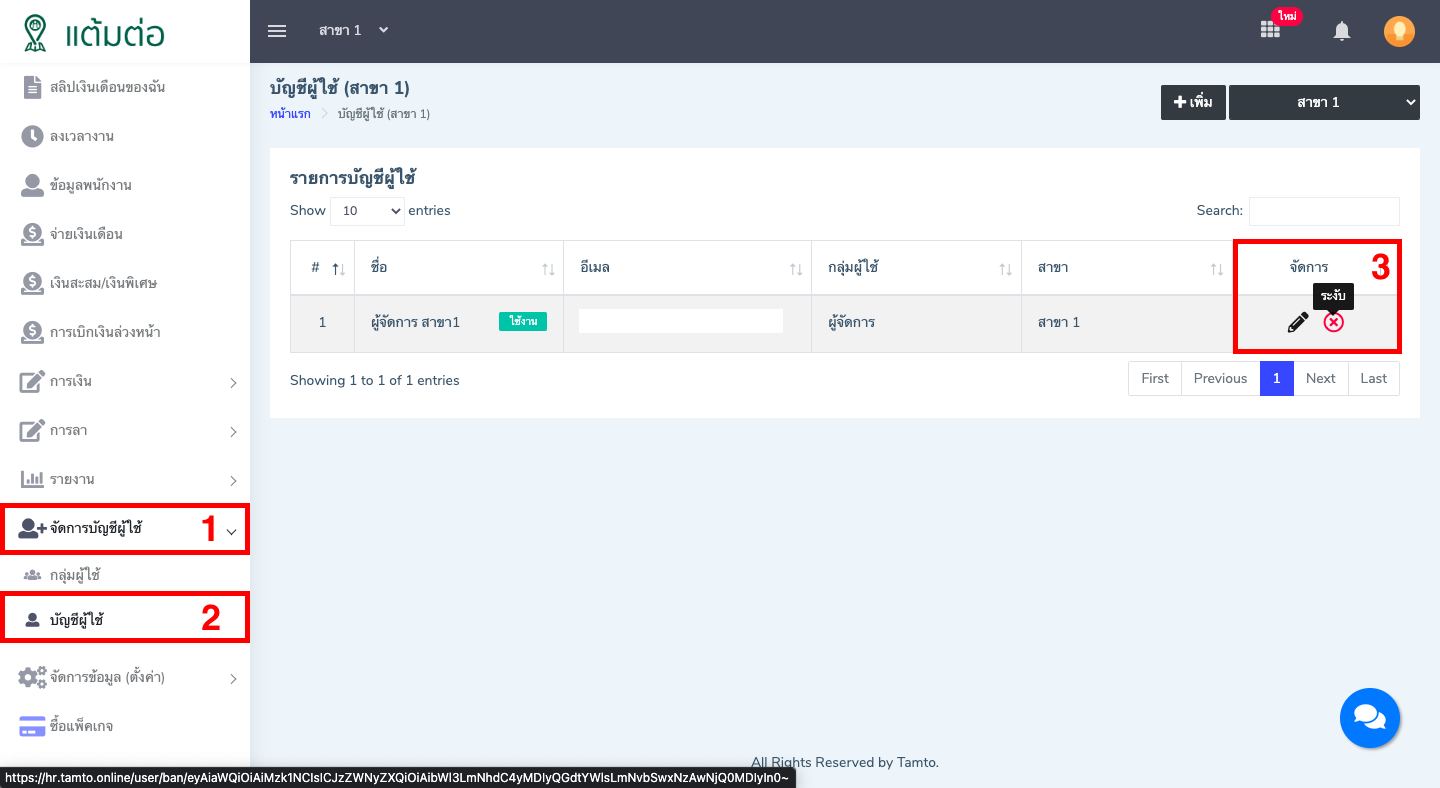Click the แต้มต่อ logo

coord(95,33)
